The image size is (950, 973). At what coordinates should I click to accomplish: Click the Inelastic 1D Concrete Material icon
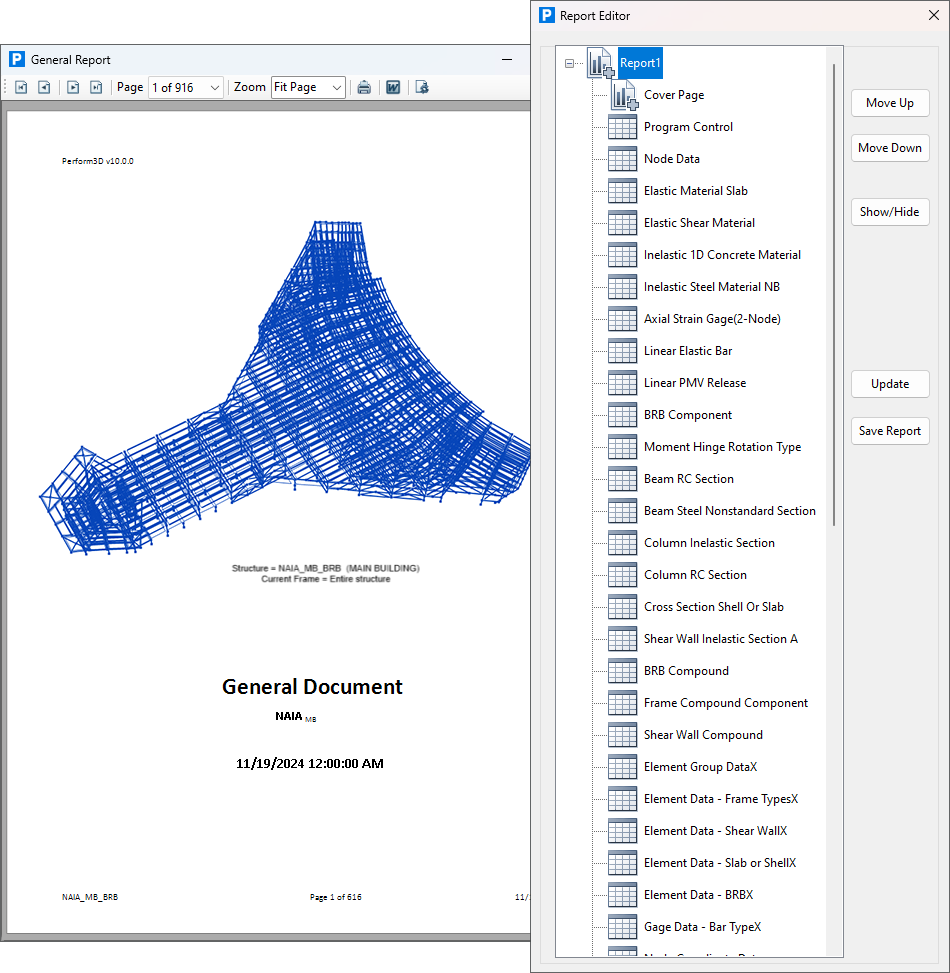(x=622, y=255)
